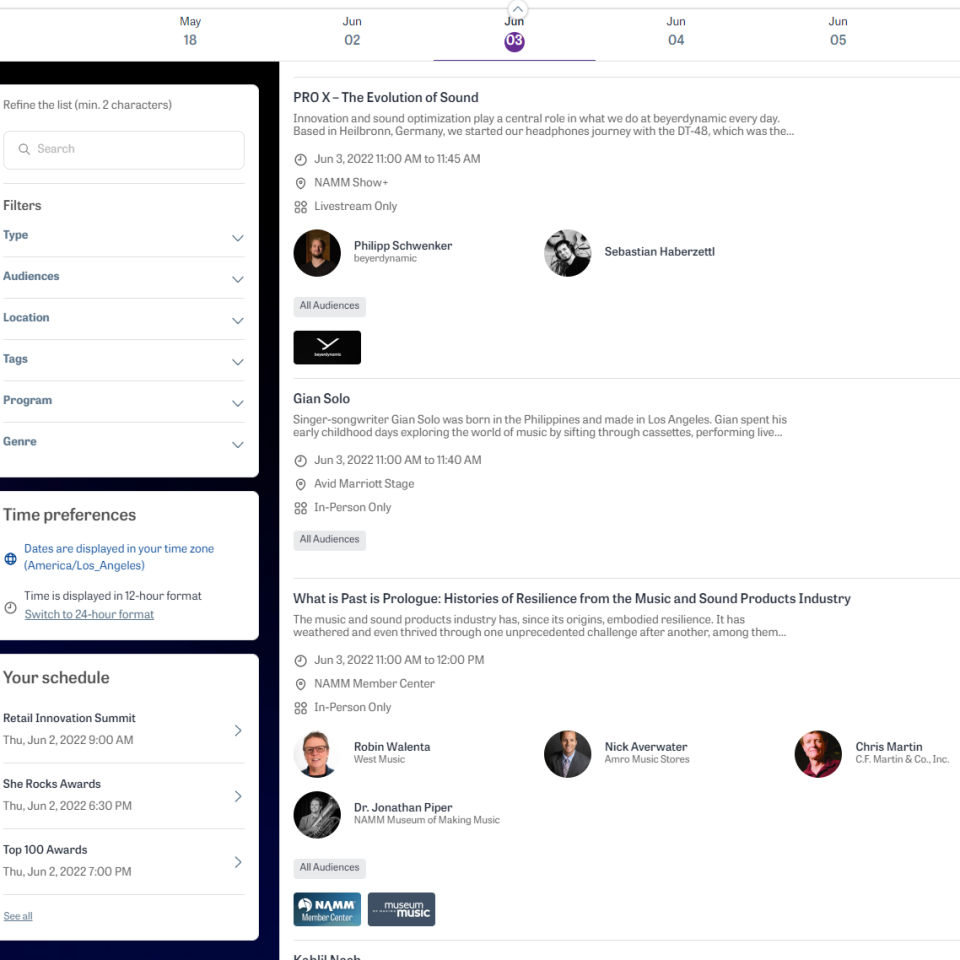
Task: View Nick Averwater's profile photo
Action: tap(568, 754)
